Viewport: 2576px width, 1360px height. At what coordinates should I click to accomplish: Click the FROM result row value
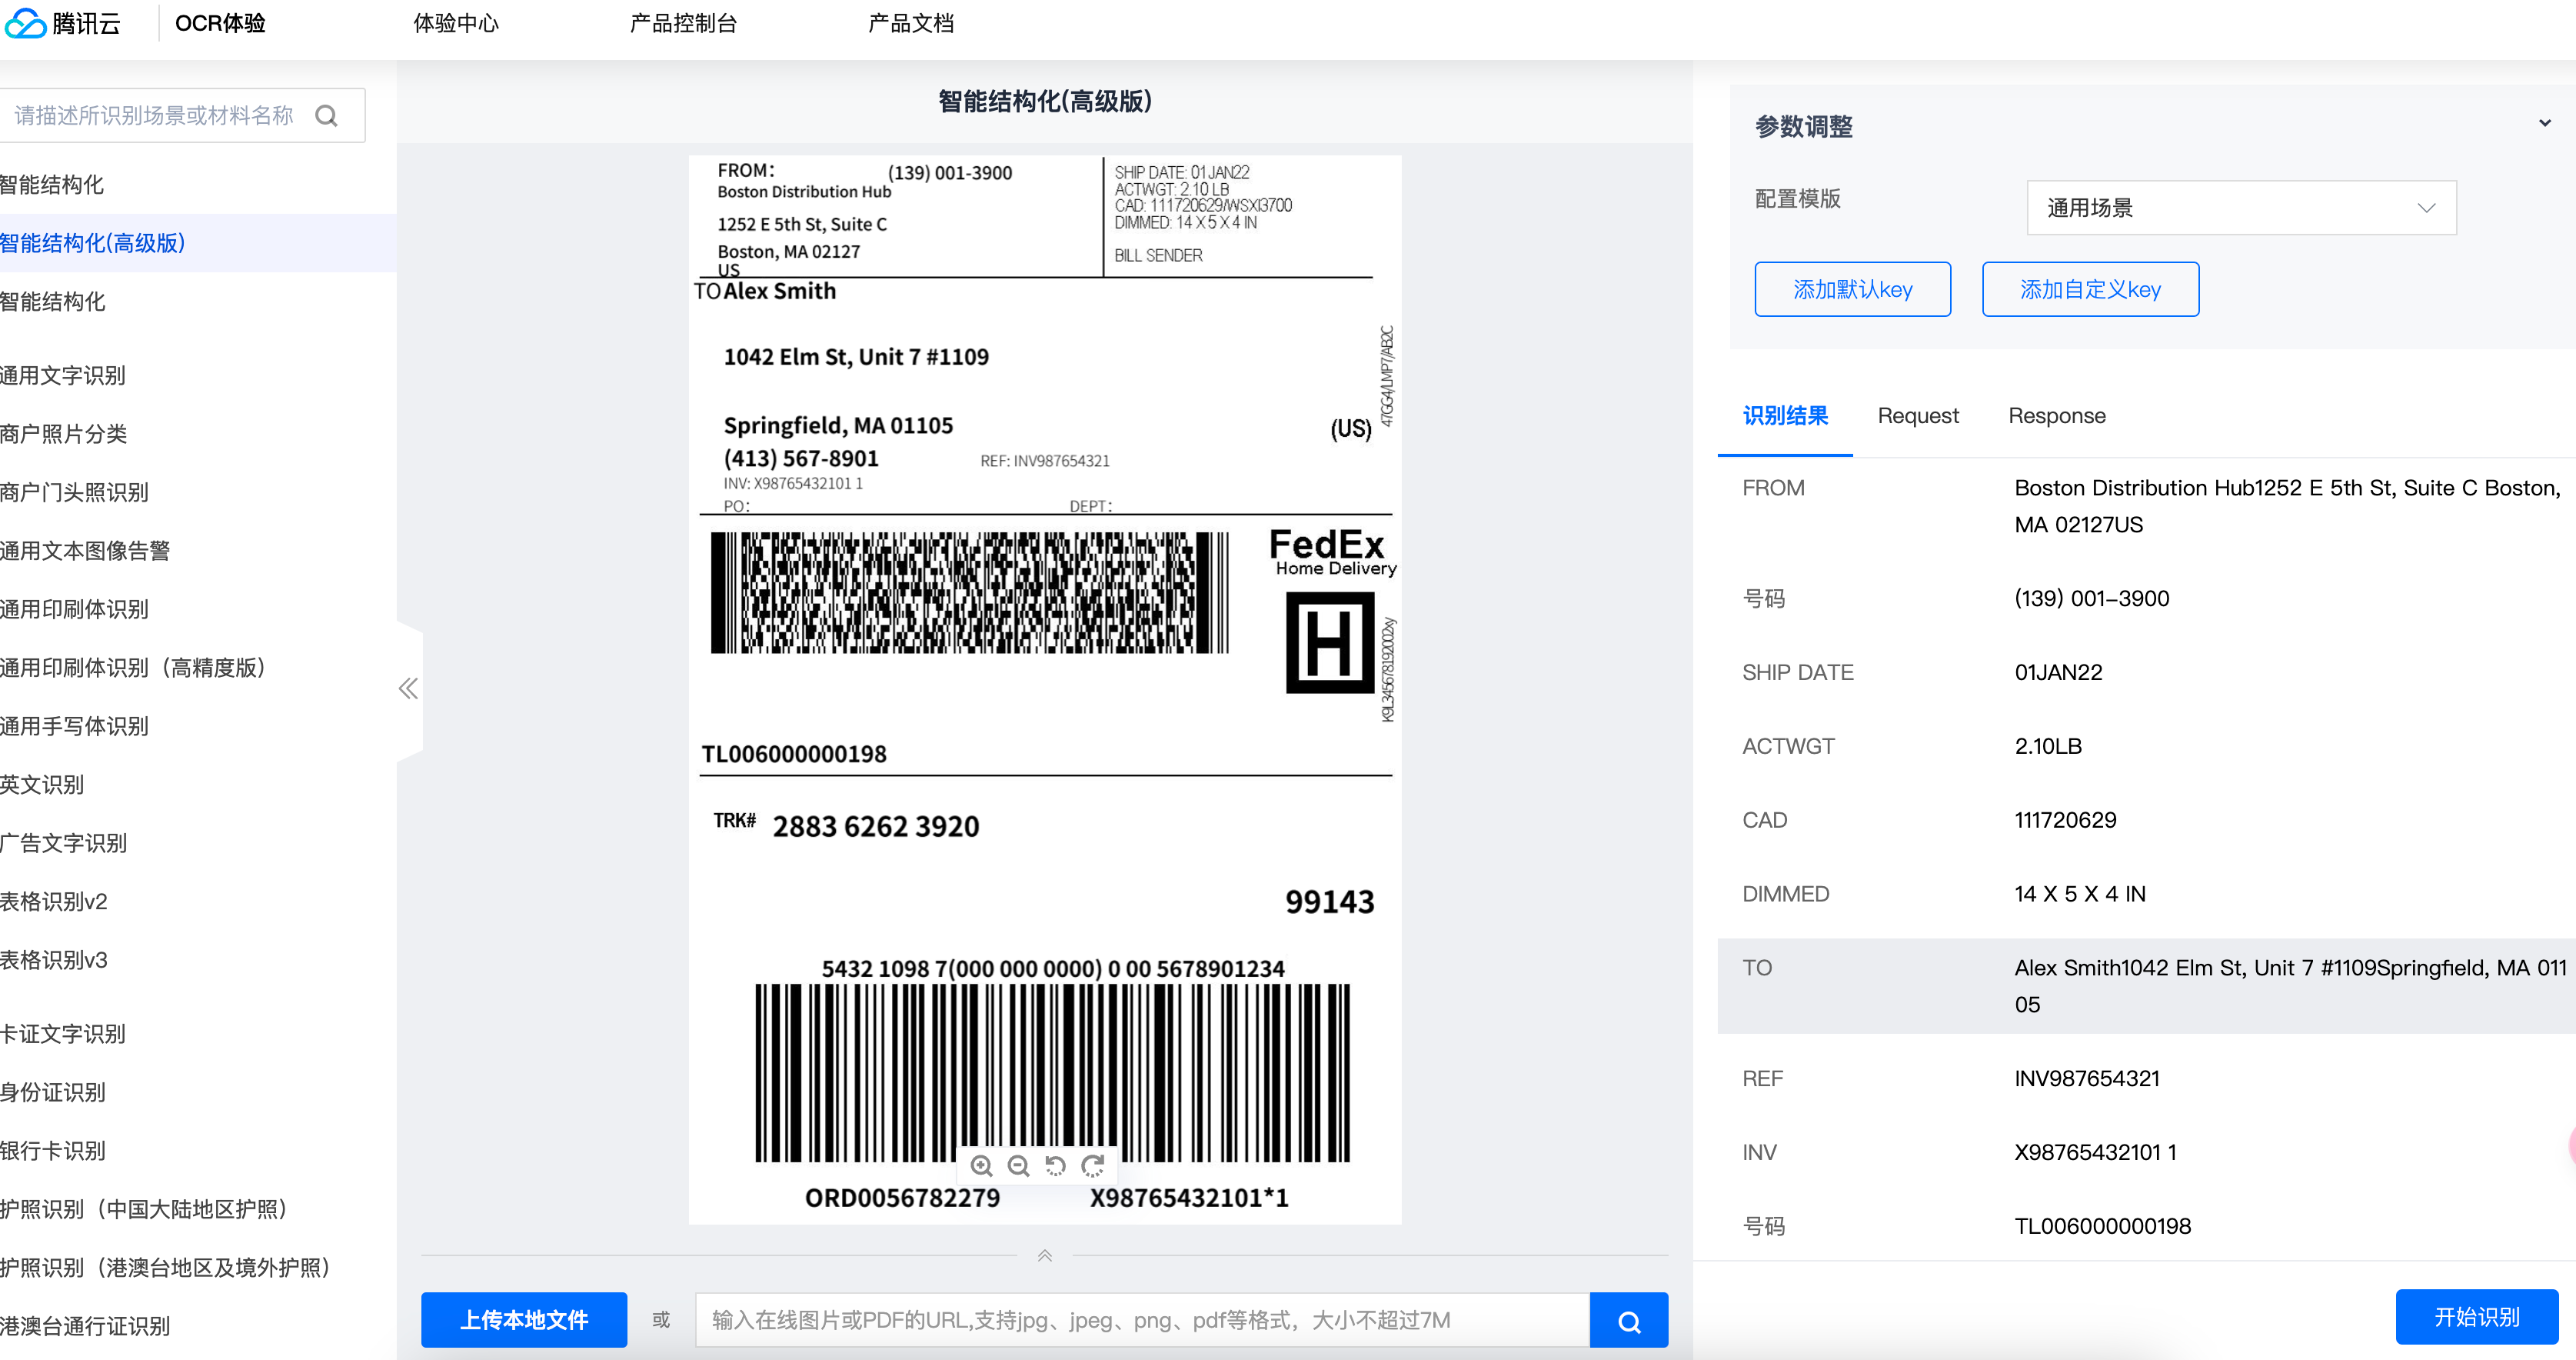pyautogui.click(x=2288, y=506)
